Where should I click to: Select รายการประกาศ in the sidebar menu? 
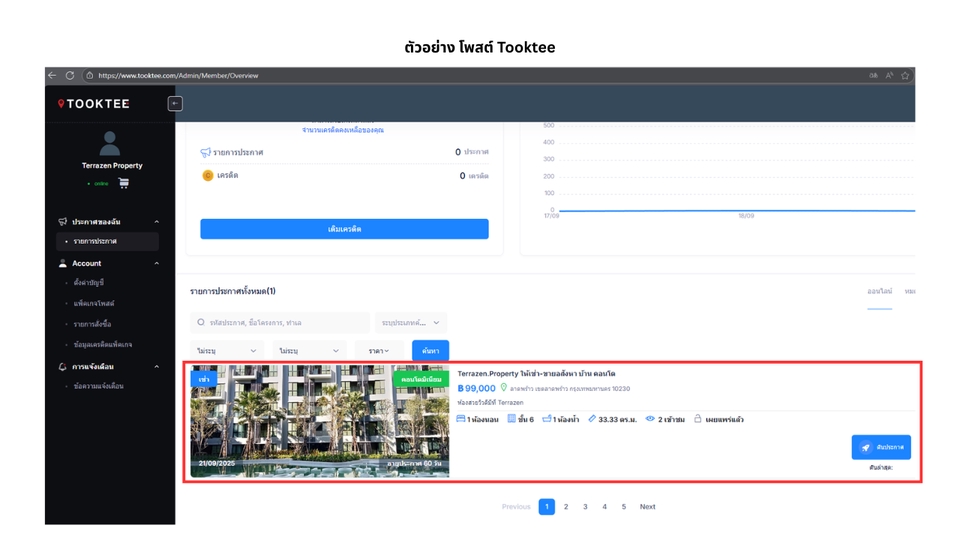tap(95, 242)
